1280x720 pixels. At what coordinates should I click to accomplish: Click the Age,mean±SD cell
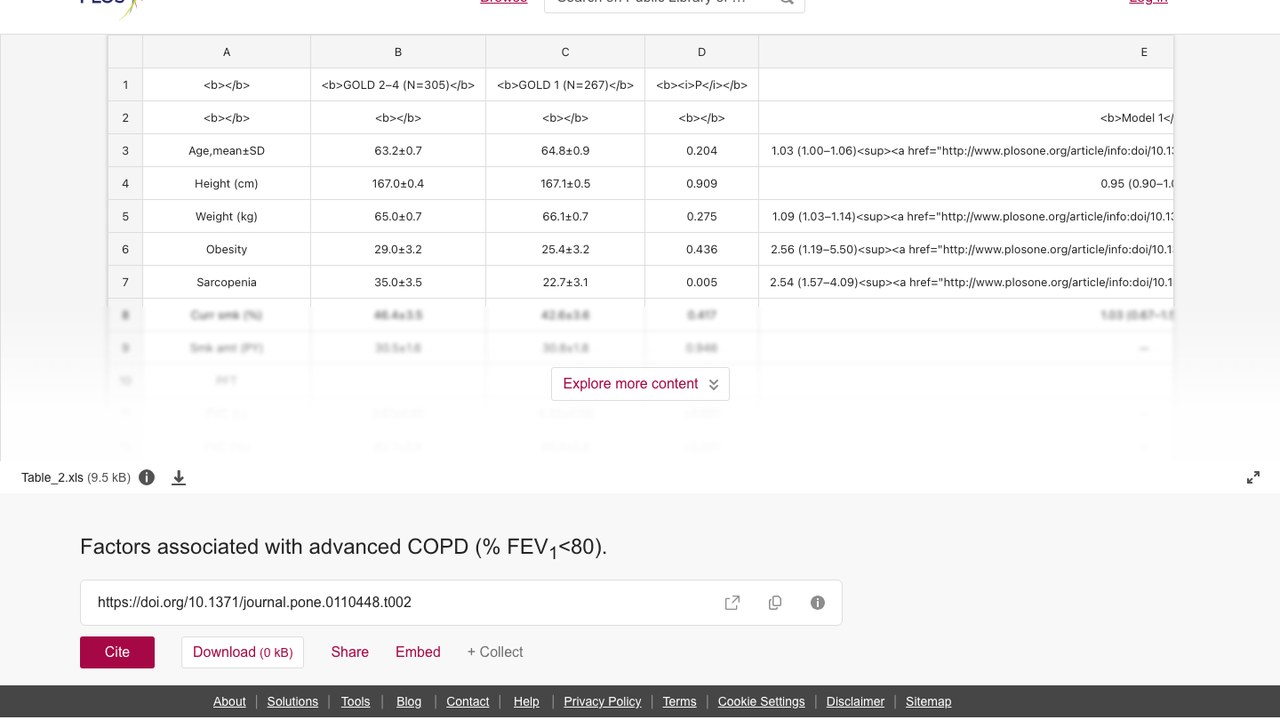pos(227,150)
